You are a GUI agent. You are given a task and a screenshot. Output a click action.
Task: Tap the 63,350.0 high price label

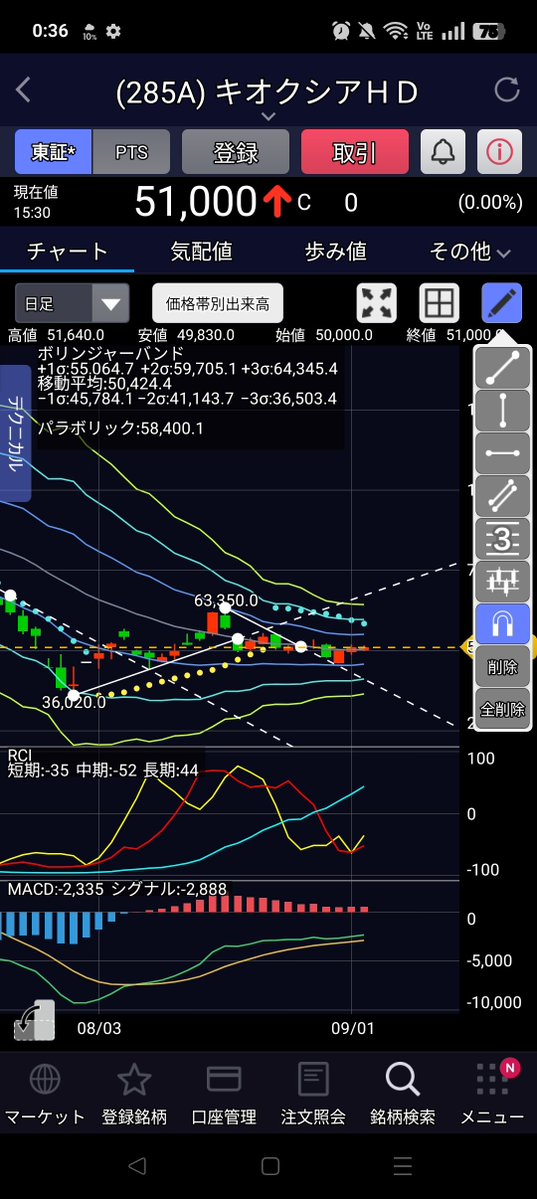(226, 600)
